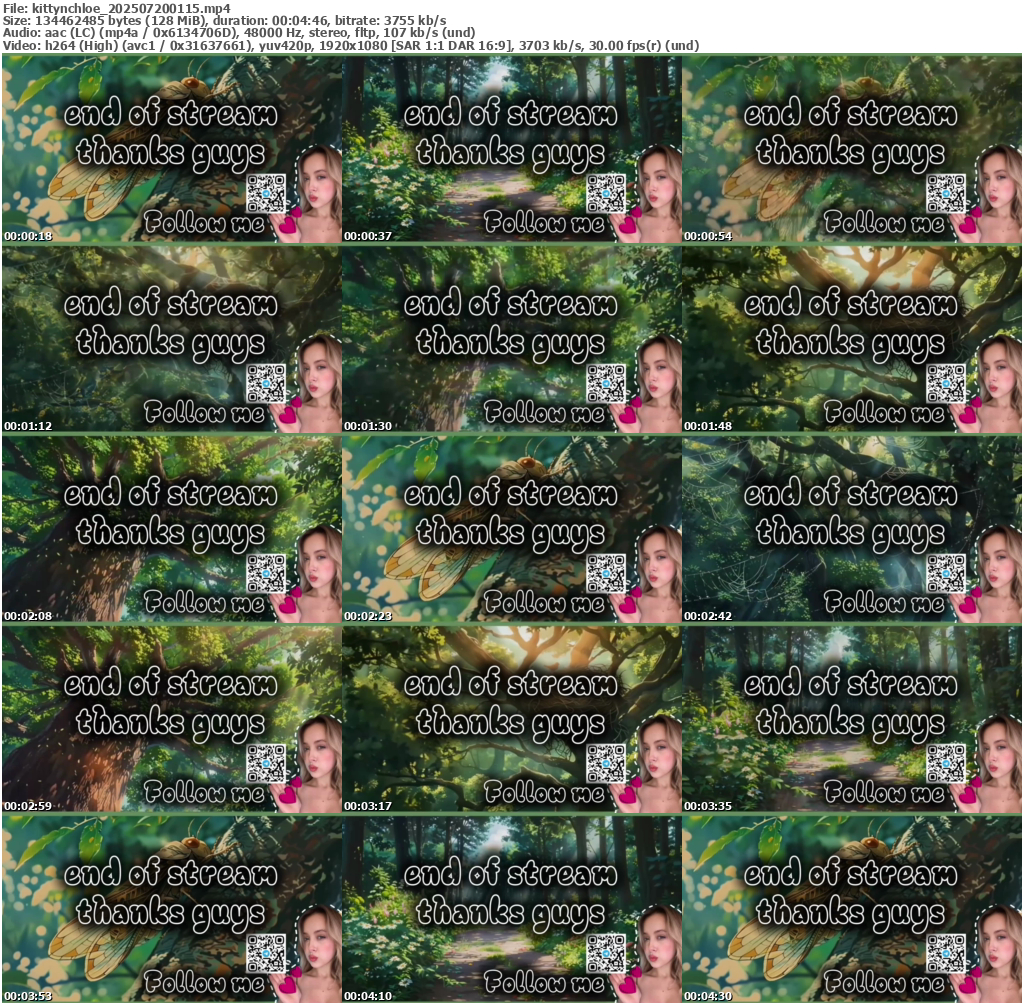This screenshot has height=1003, width=1024.
Task: Click the 'Size: 134462485 bytes' header line
Action: click(225, 20)
